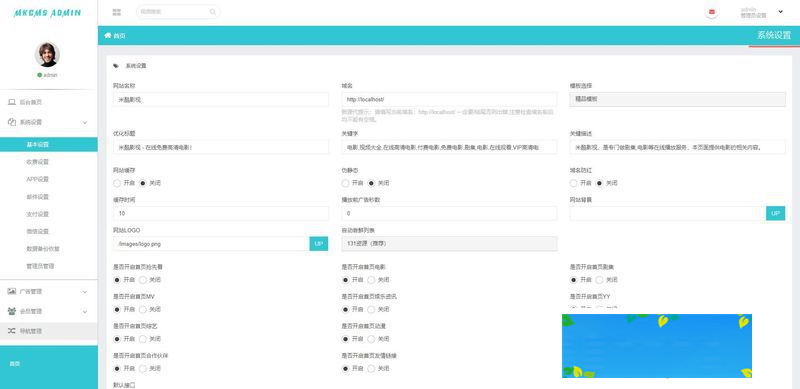This screenshot has width=800, height=389.
Task: Click 首页 in the sidebar footer
Action: pos(14,364)
